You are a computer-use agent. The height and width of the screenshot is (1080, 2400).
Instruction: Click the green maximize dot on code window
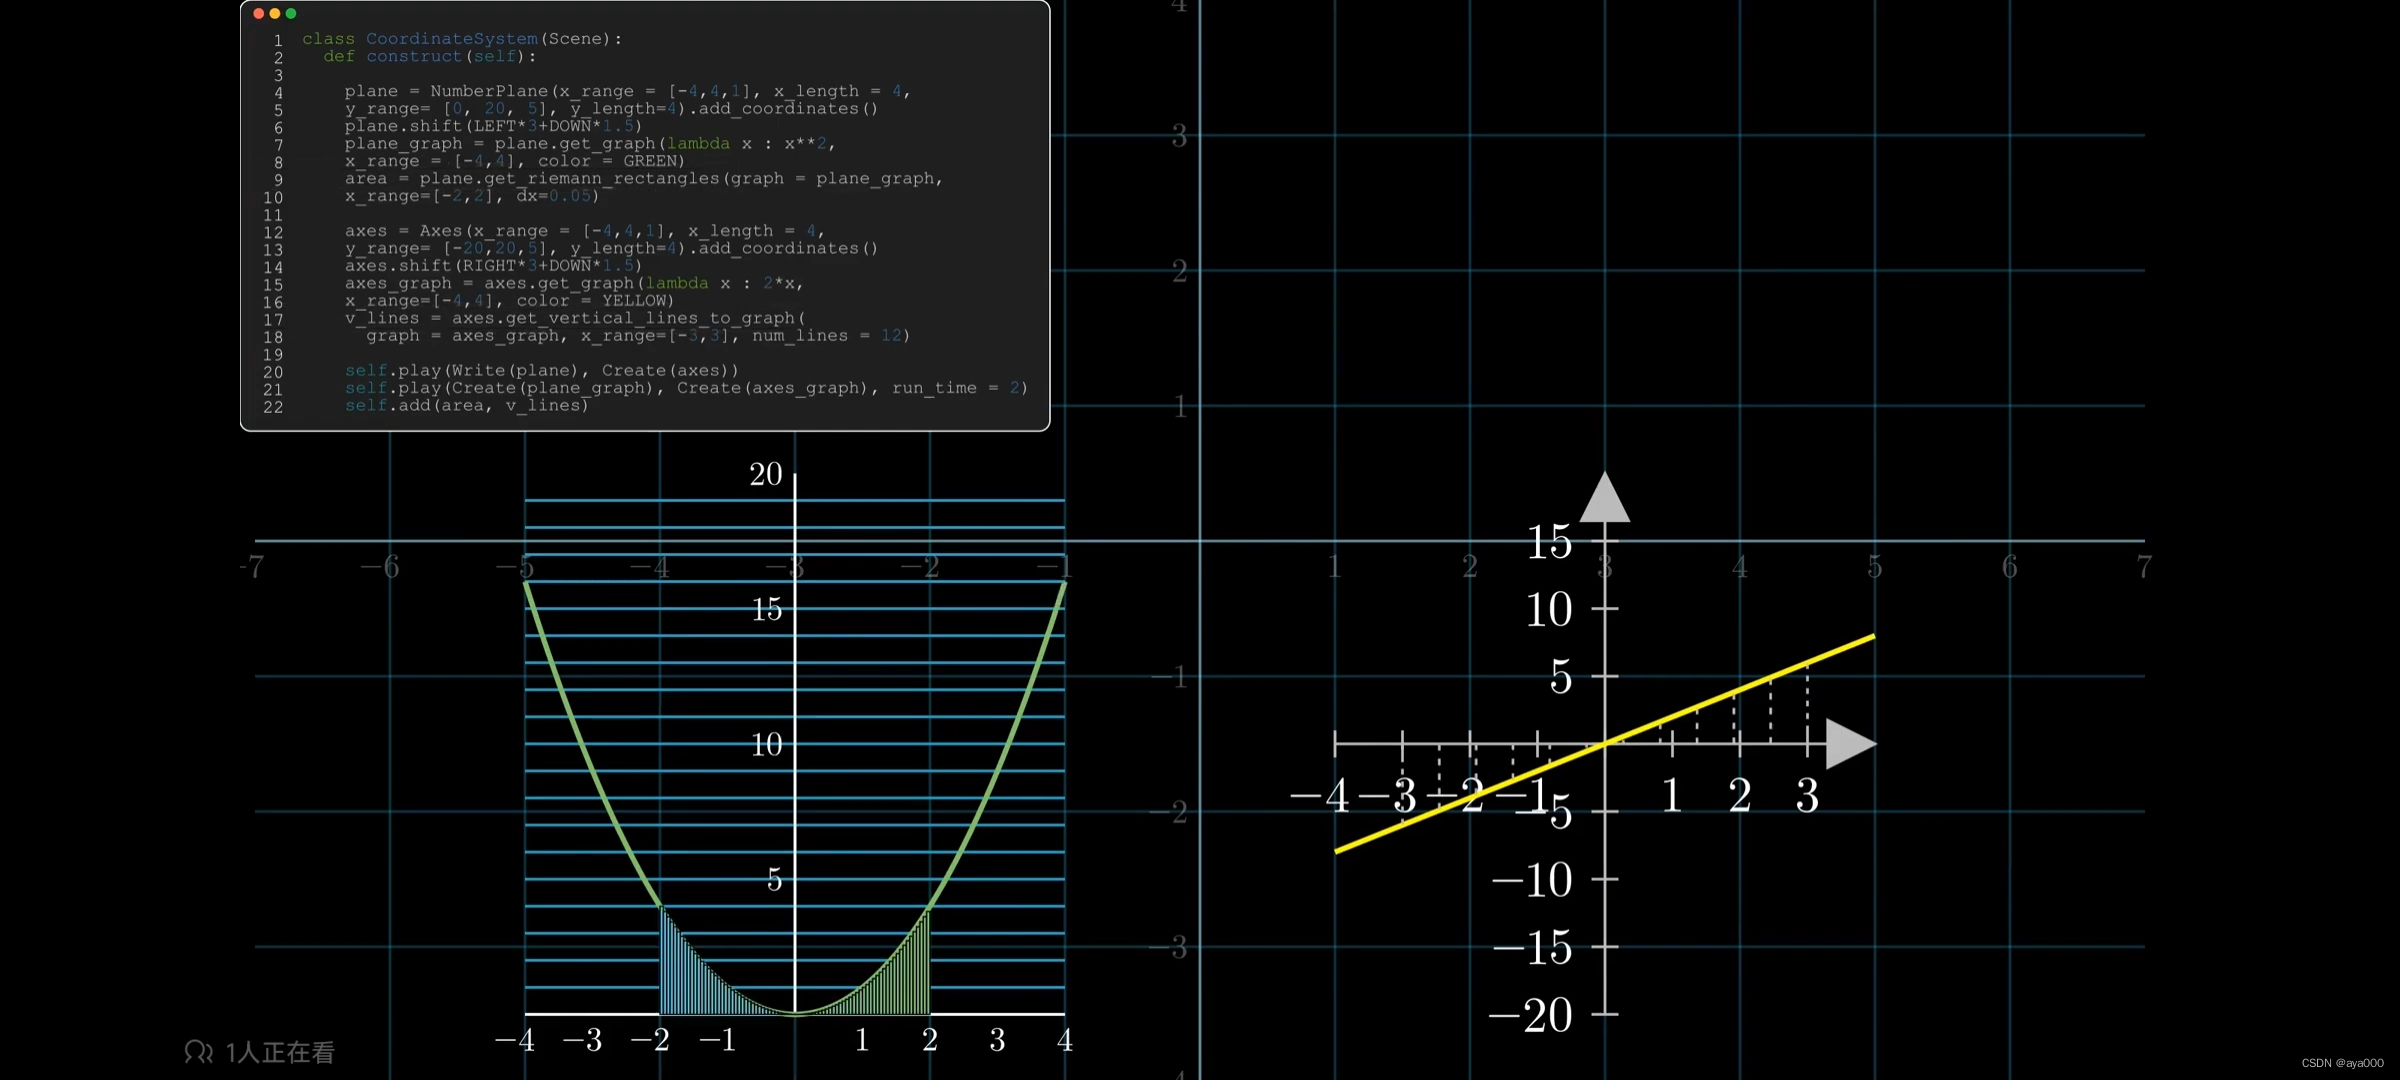click(291, 13)
